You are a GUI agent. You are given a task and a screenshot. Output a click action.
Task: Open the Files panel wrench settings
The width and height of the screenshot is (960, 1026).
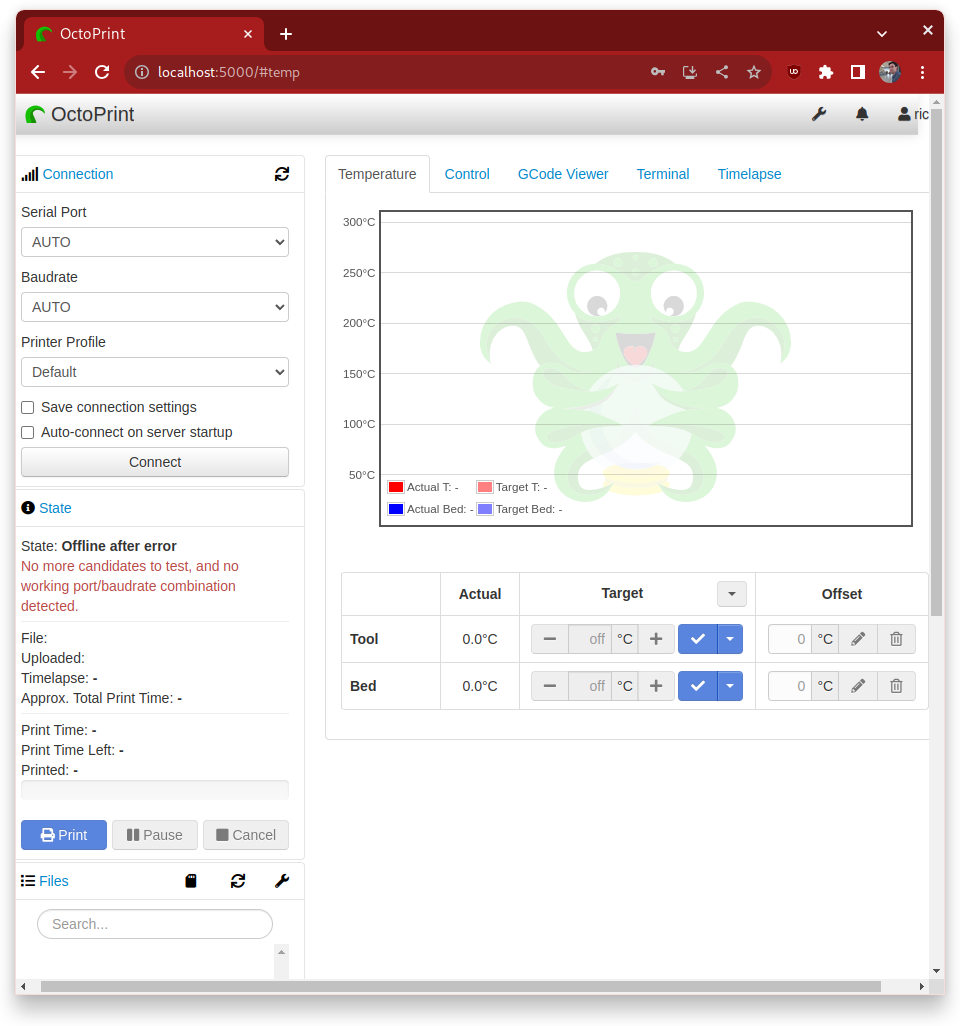coord(282,881)
